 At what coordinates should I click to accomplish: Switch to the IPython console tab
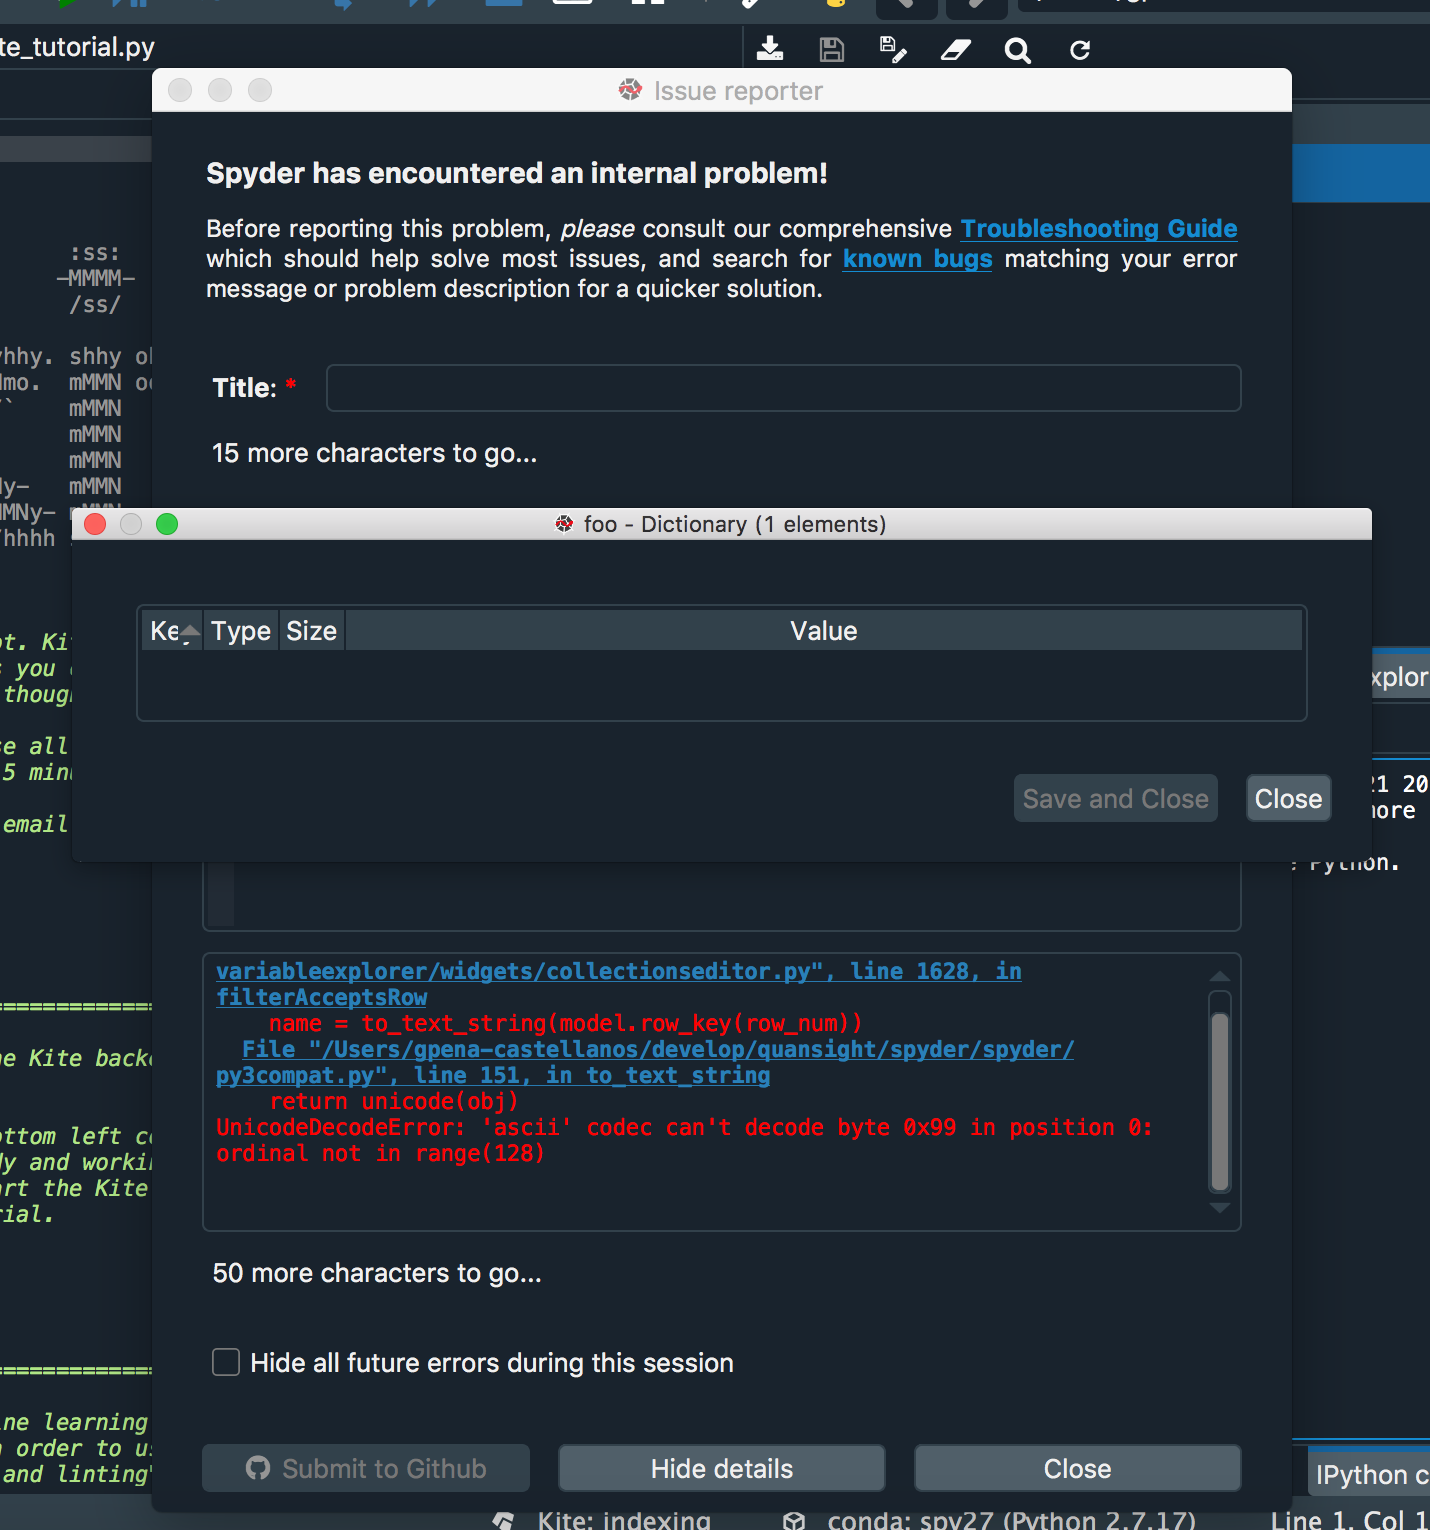click(x=1377, y=1474)
